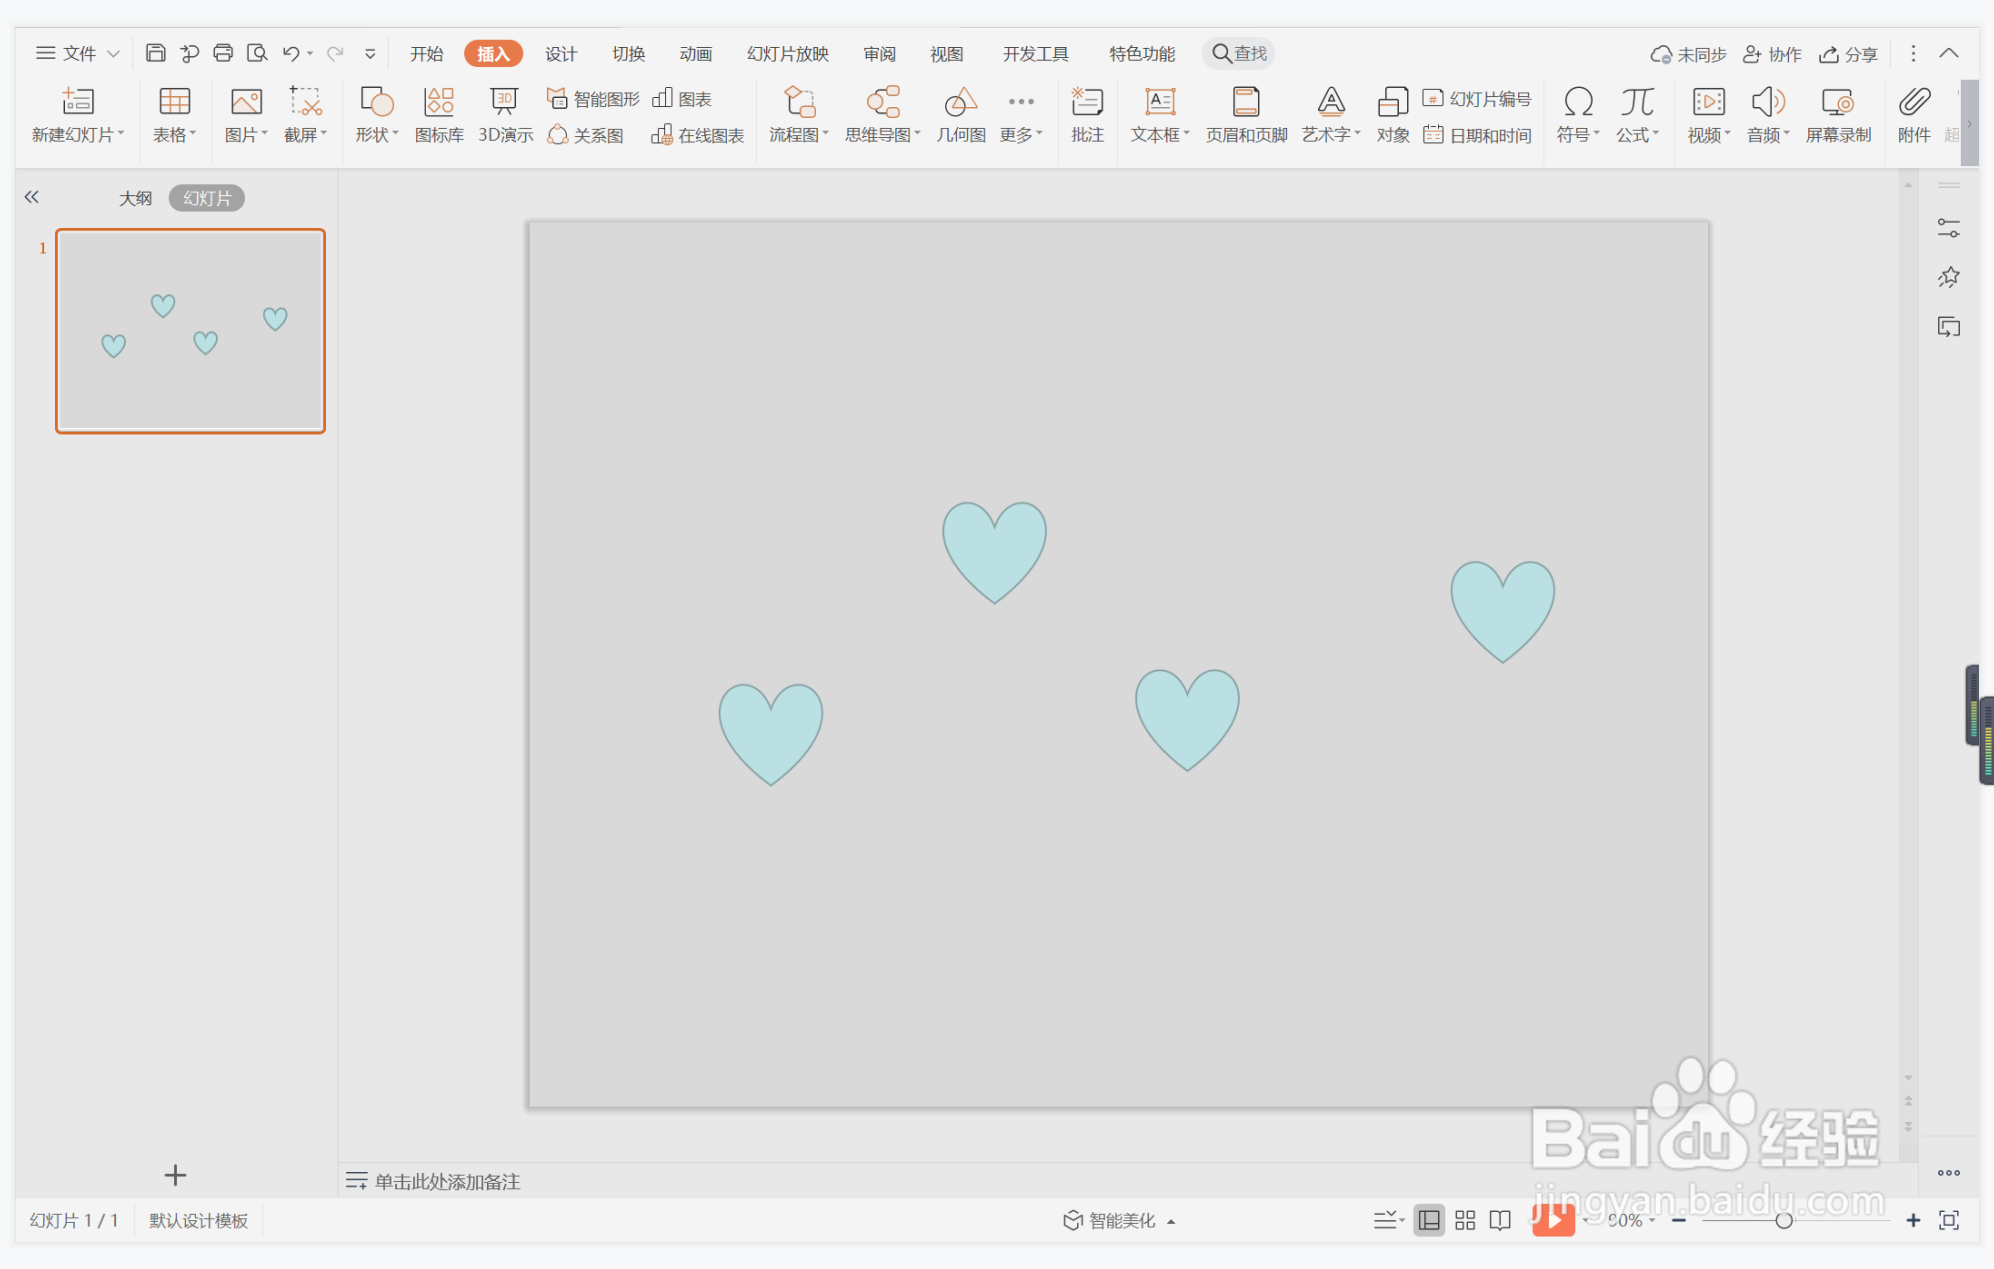Open the 审阅 Review tab
The width and height of the screenshot is (1994, 1269).
click(880, 54)
